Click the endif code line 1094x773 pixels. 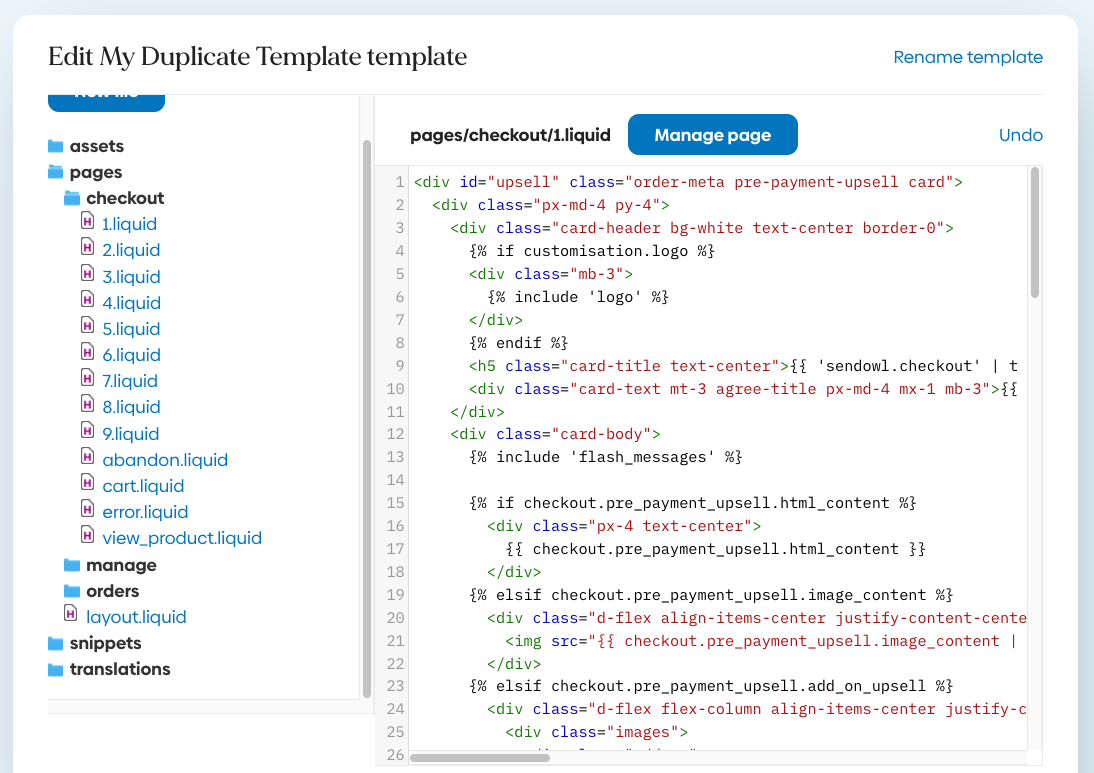click(518, 343)
